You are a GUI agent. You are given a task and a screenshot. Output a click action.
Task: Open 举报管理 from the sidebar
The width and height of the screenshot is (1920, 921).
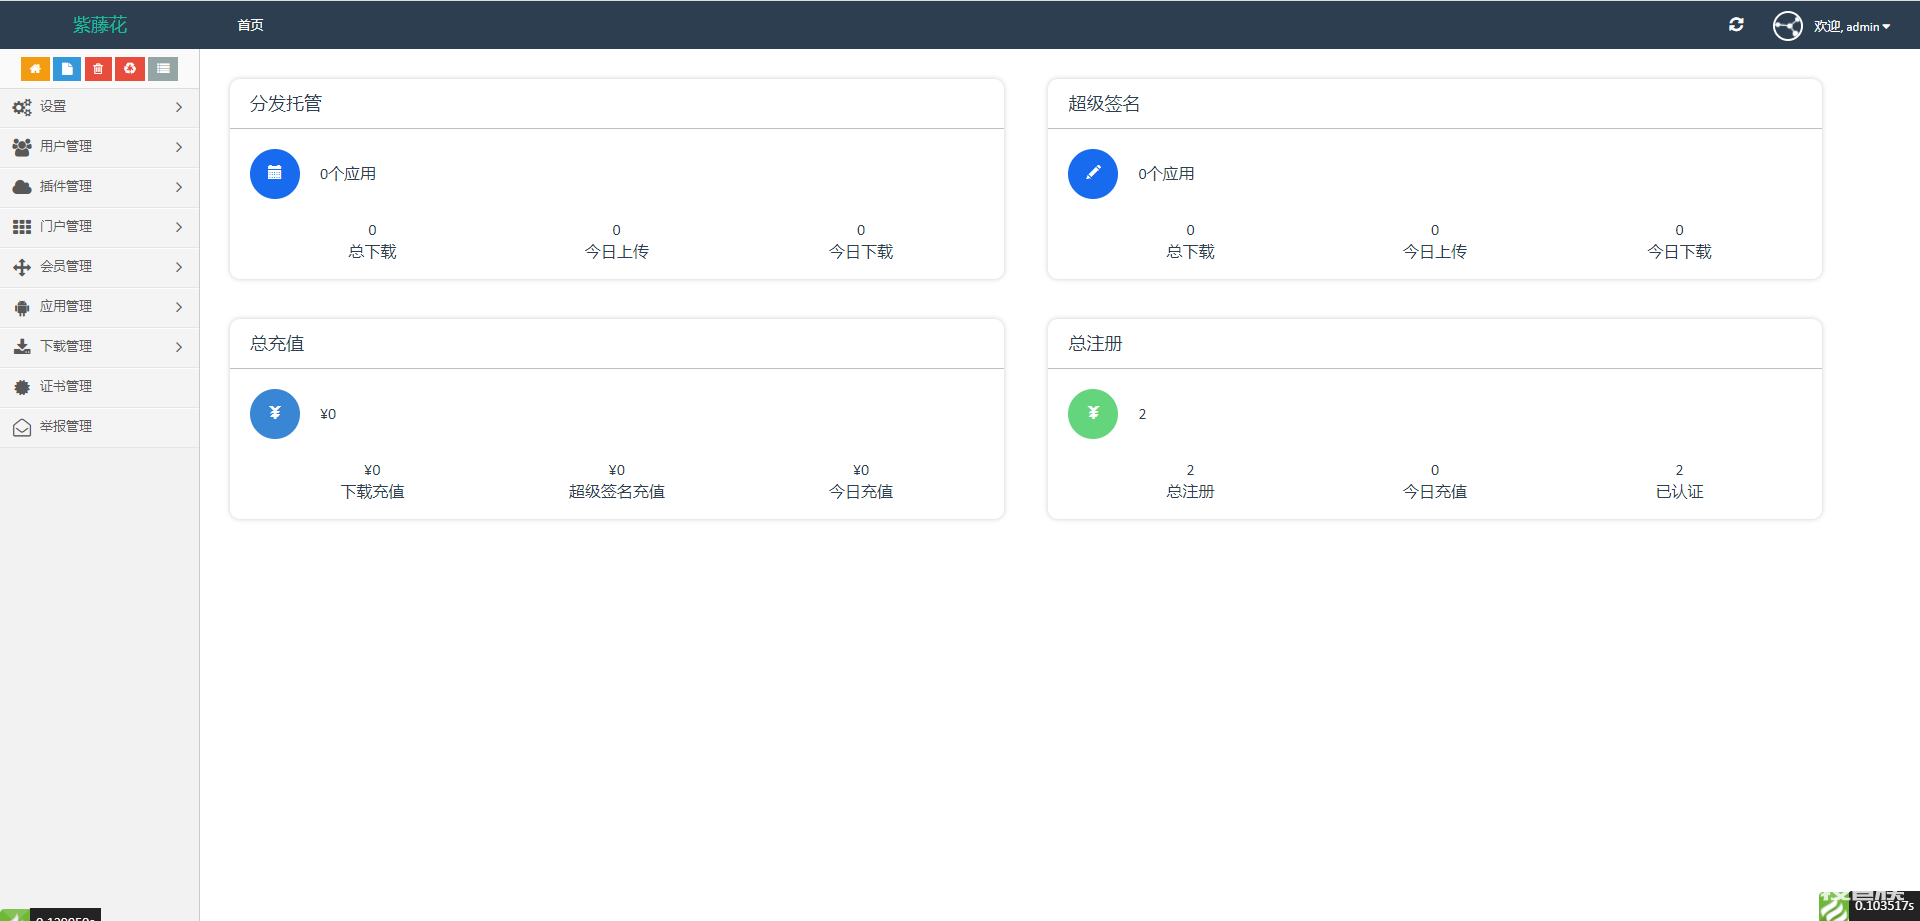click(x=99, y=427)
